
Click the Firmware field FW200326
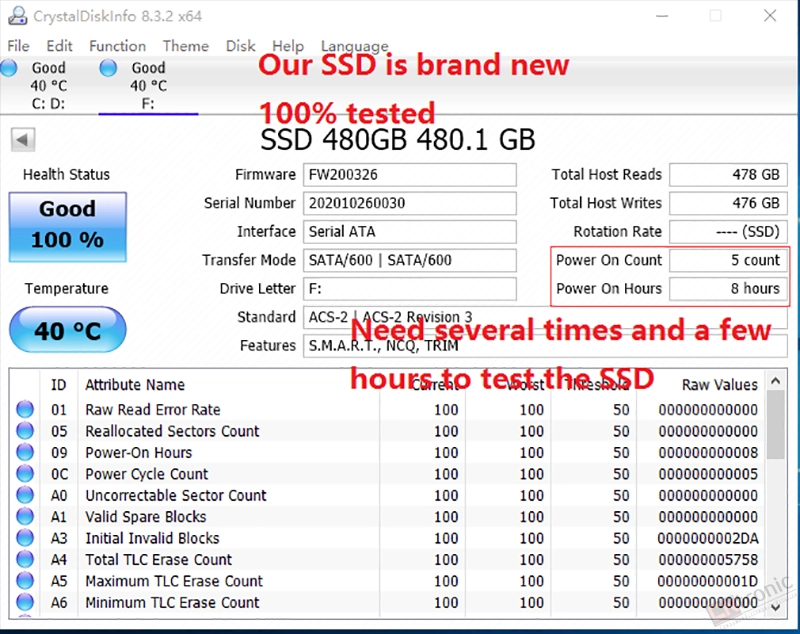[x=410, y=175]
